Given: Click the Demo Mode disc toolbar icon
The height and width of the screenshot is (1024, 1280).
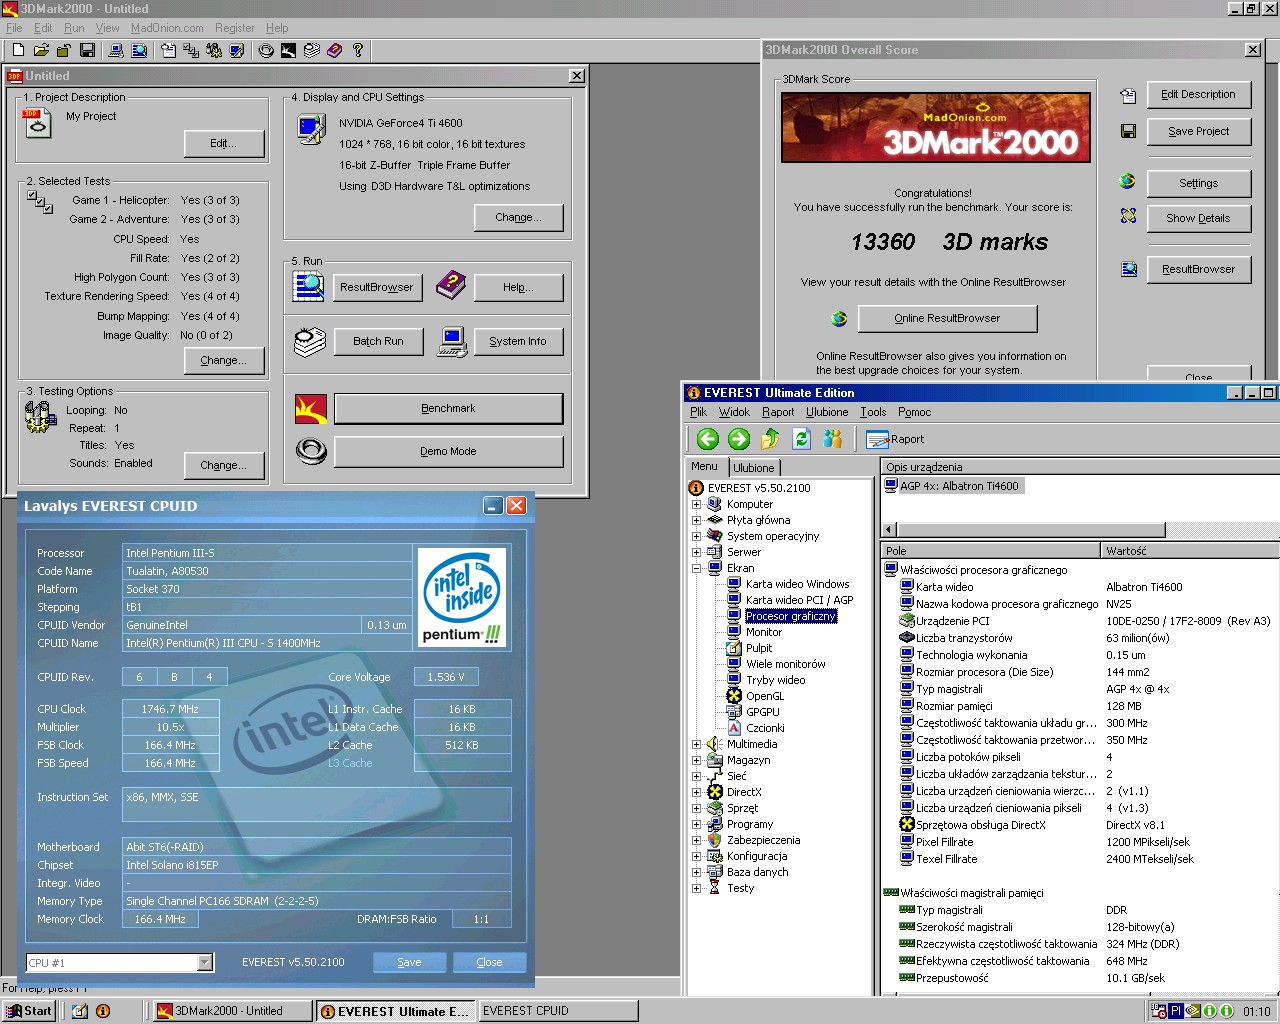Looking at the screenshot, I should click(x=266, y=50).
